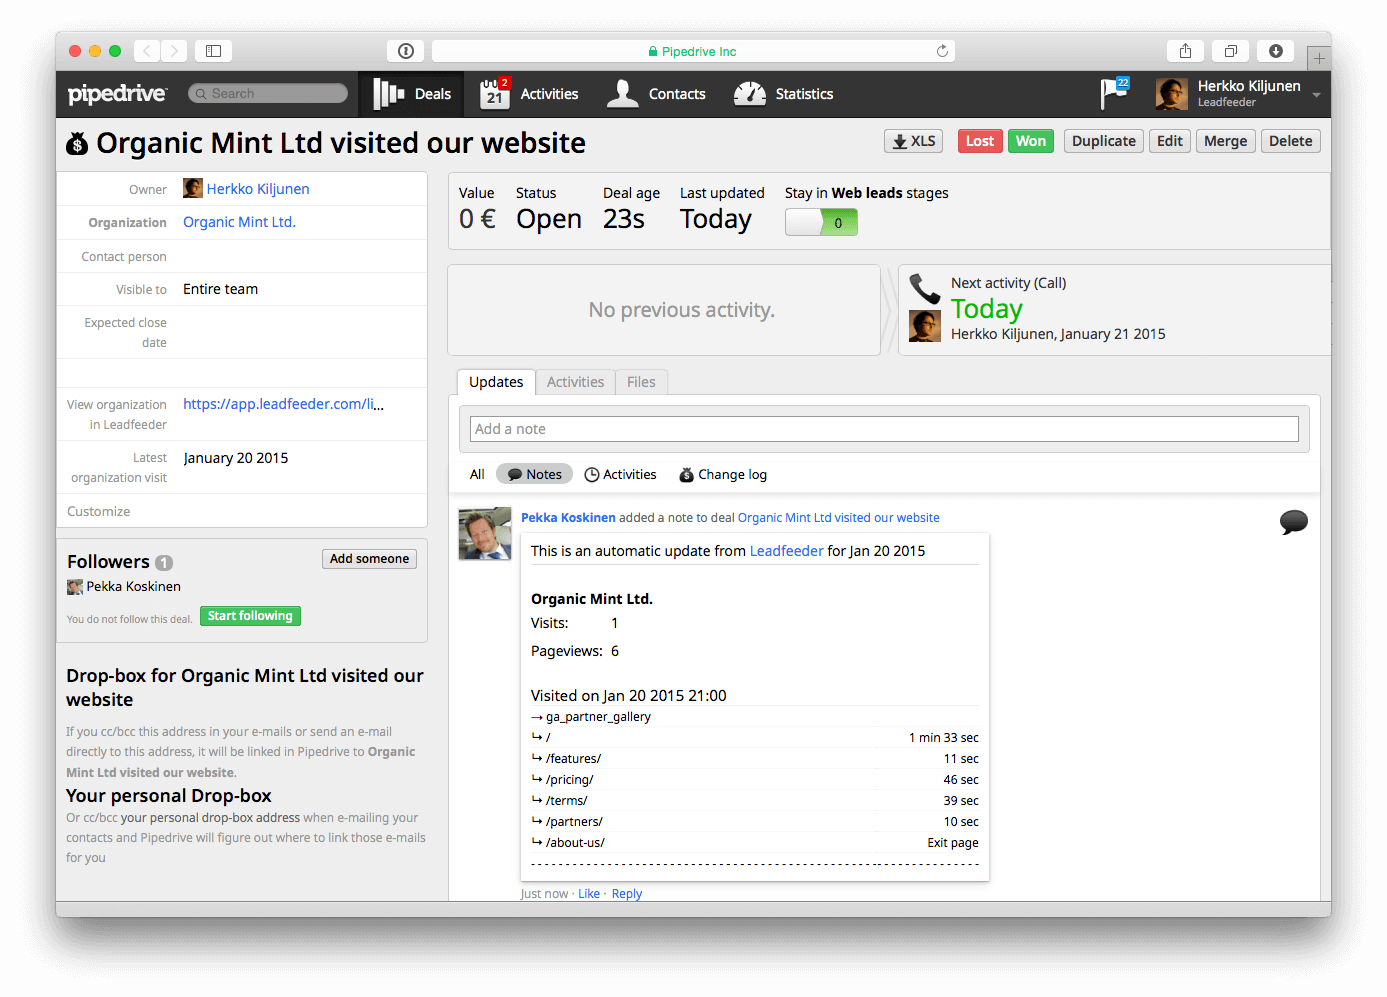Filter updates by Change log

723,475
